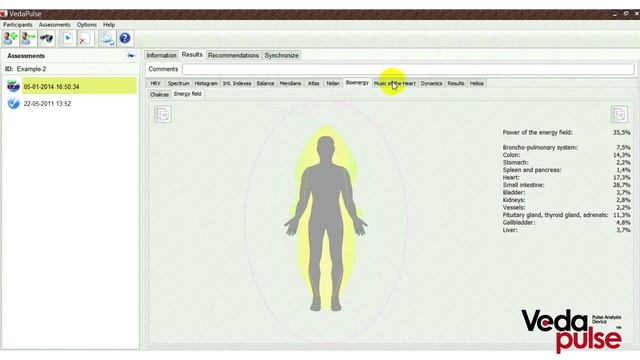Click the copy icon above energy field values

[619, 114]
